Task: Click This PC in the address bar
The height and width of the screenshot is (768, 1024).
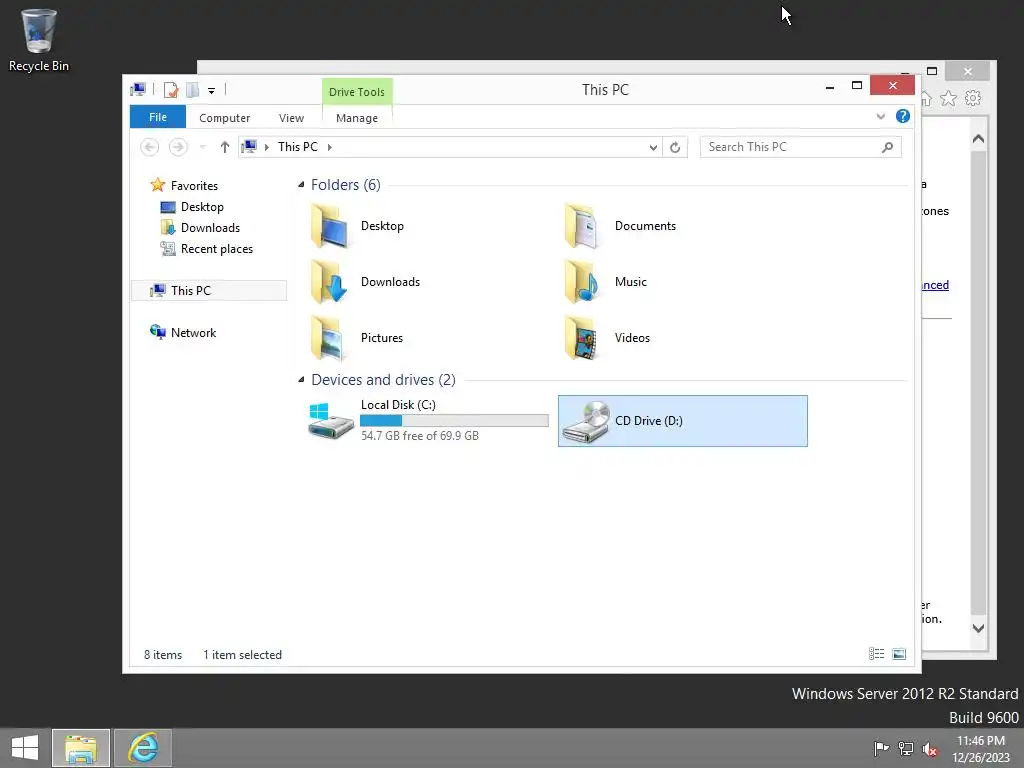Action: coord(298,147)
